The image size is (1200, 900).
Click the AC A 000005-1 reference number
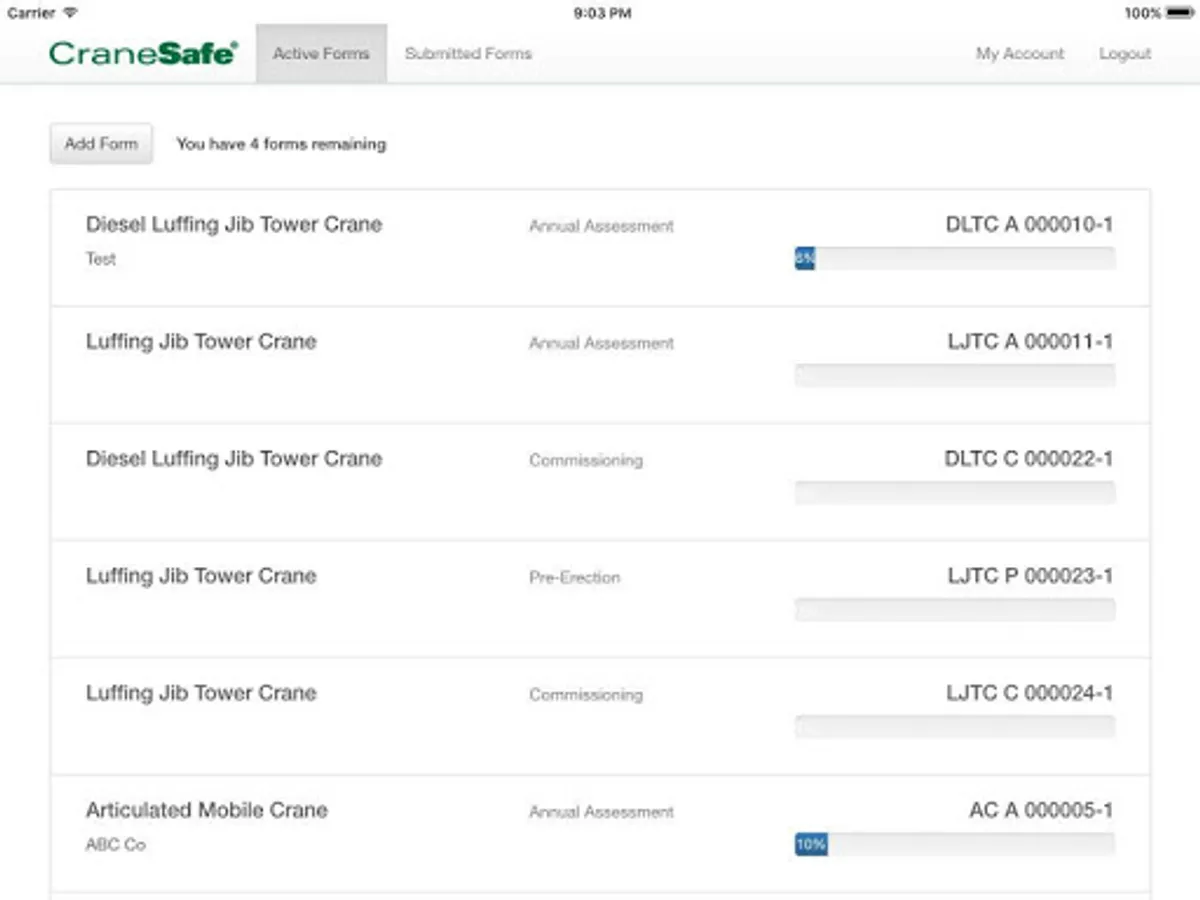pos(1041,810)
